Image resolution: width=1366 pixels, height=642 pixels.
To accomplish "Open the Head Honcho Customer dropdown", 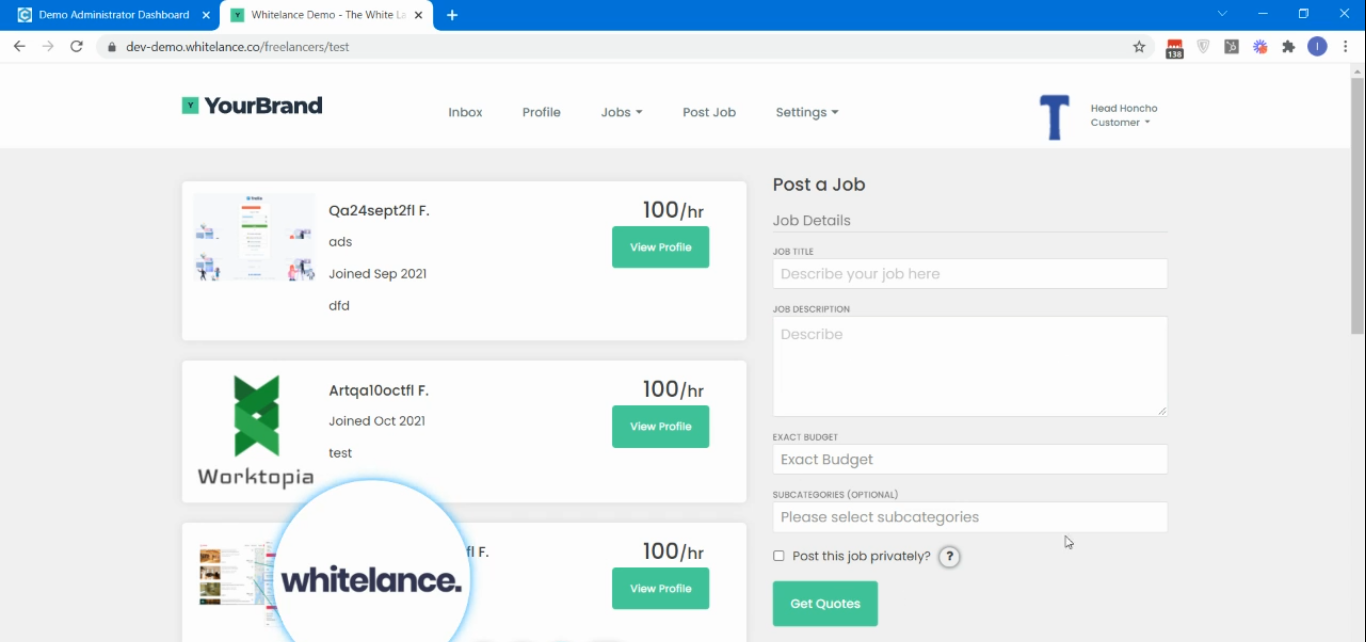I will click(x=1123, y=115).
